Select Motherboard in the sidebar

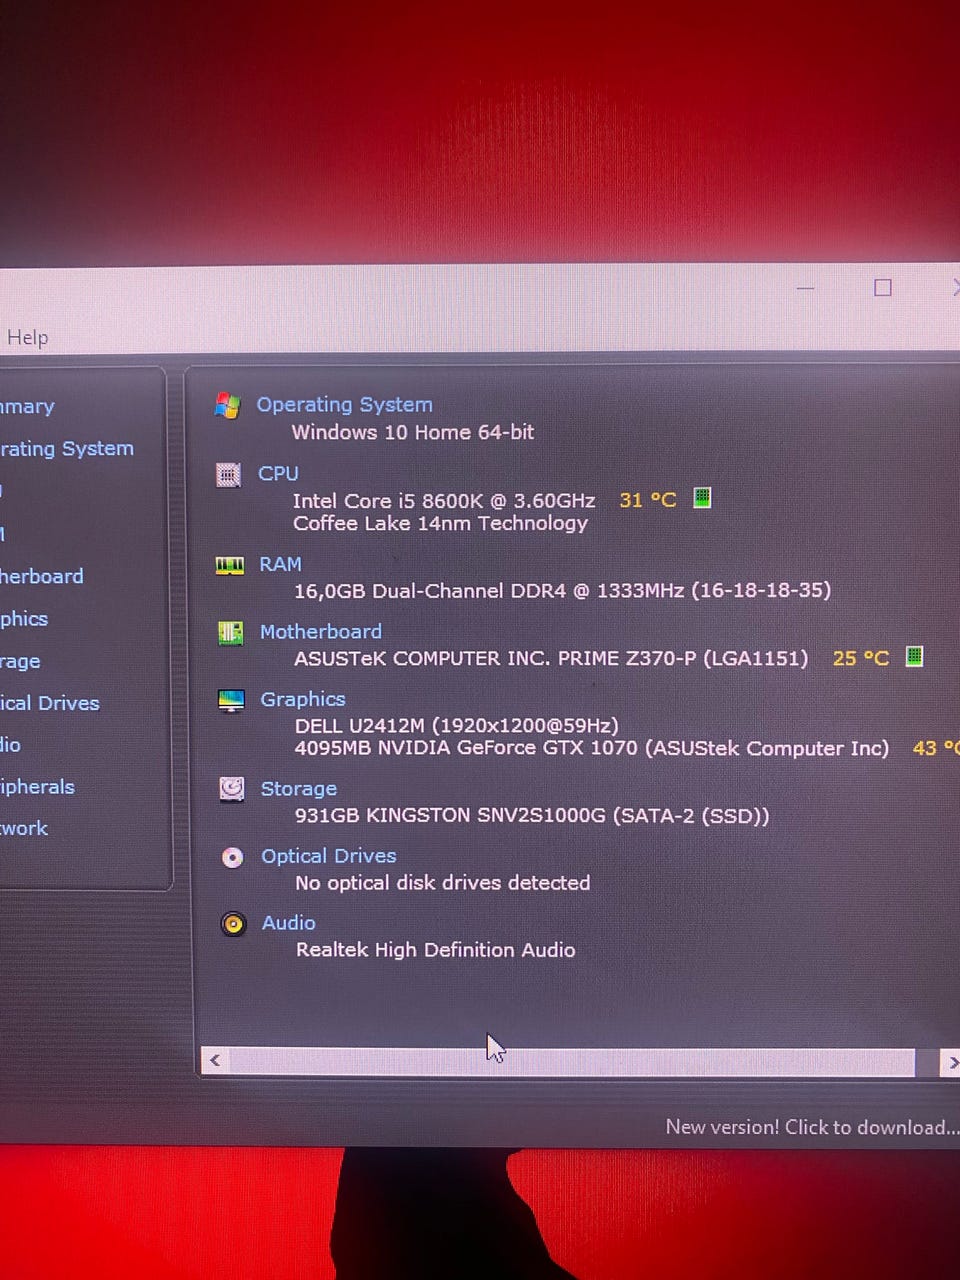click(41, 576)
